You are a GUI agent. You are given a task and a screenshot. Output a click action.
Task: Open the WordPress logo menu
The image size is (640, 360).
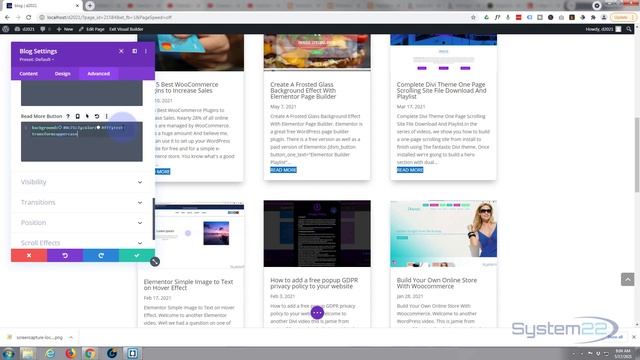[5, 29]
